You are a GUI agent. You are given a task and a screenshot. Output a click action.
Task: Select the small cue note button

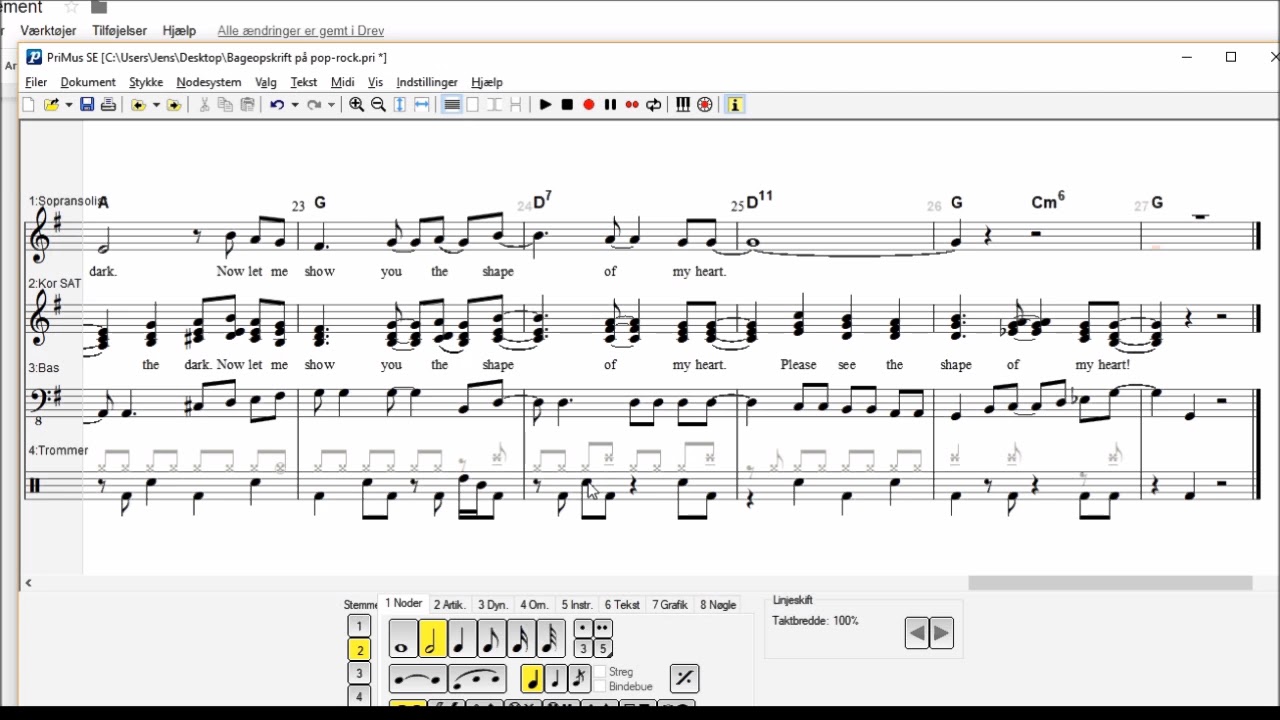coord(556,679)
